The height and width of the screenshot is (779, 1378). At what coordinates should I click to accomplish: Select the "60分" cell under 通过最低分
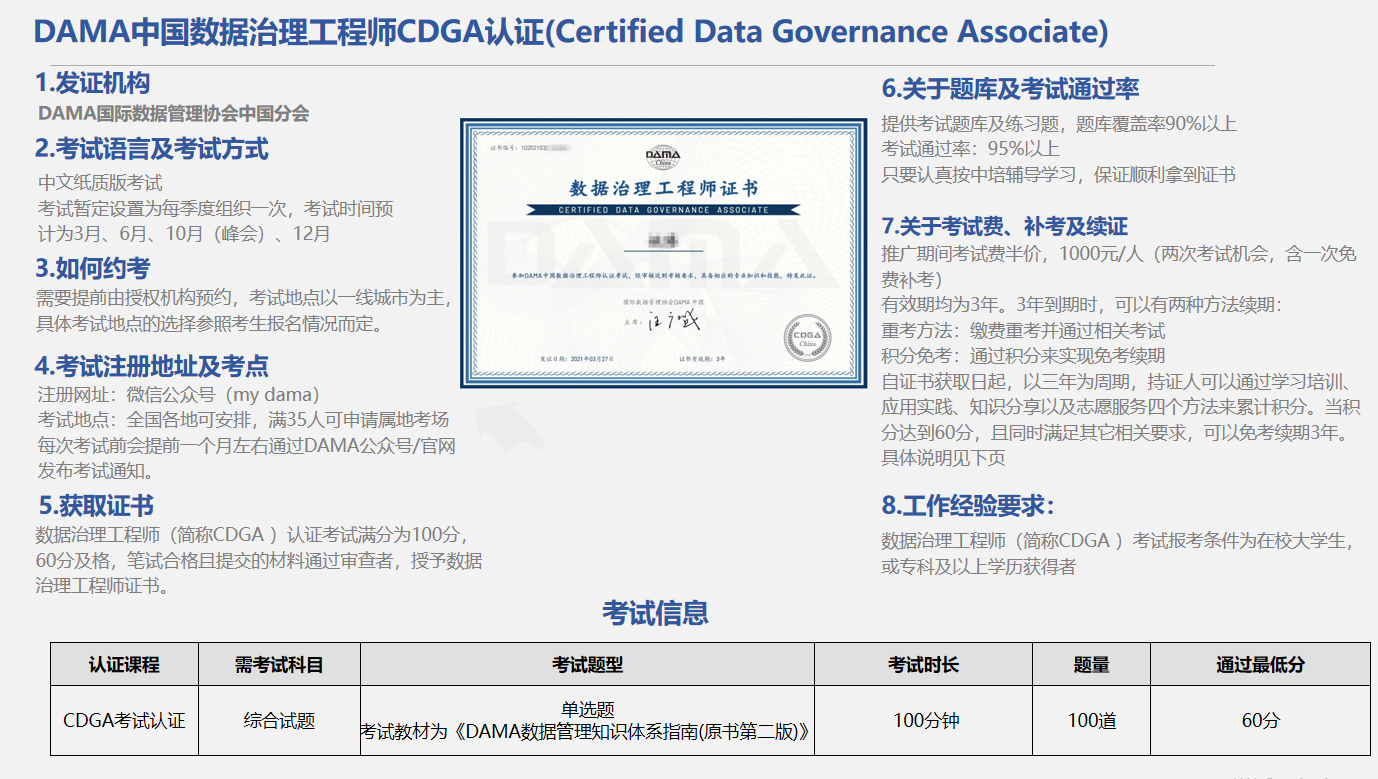click(1261, 721)
